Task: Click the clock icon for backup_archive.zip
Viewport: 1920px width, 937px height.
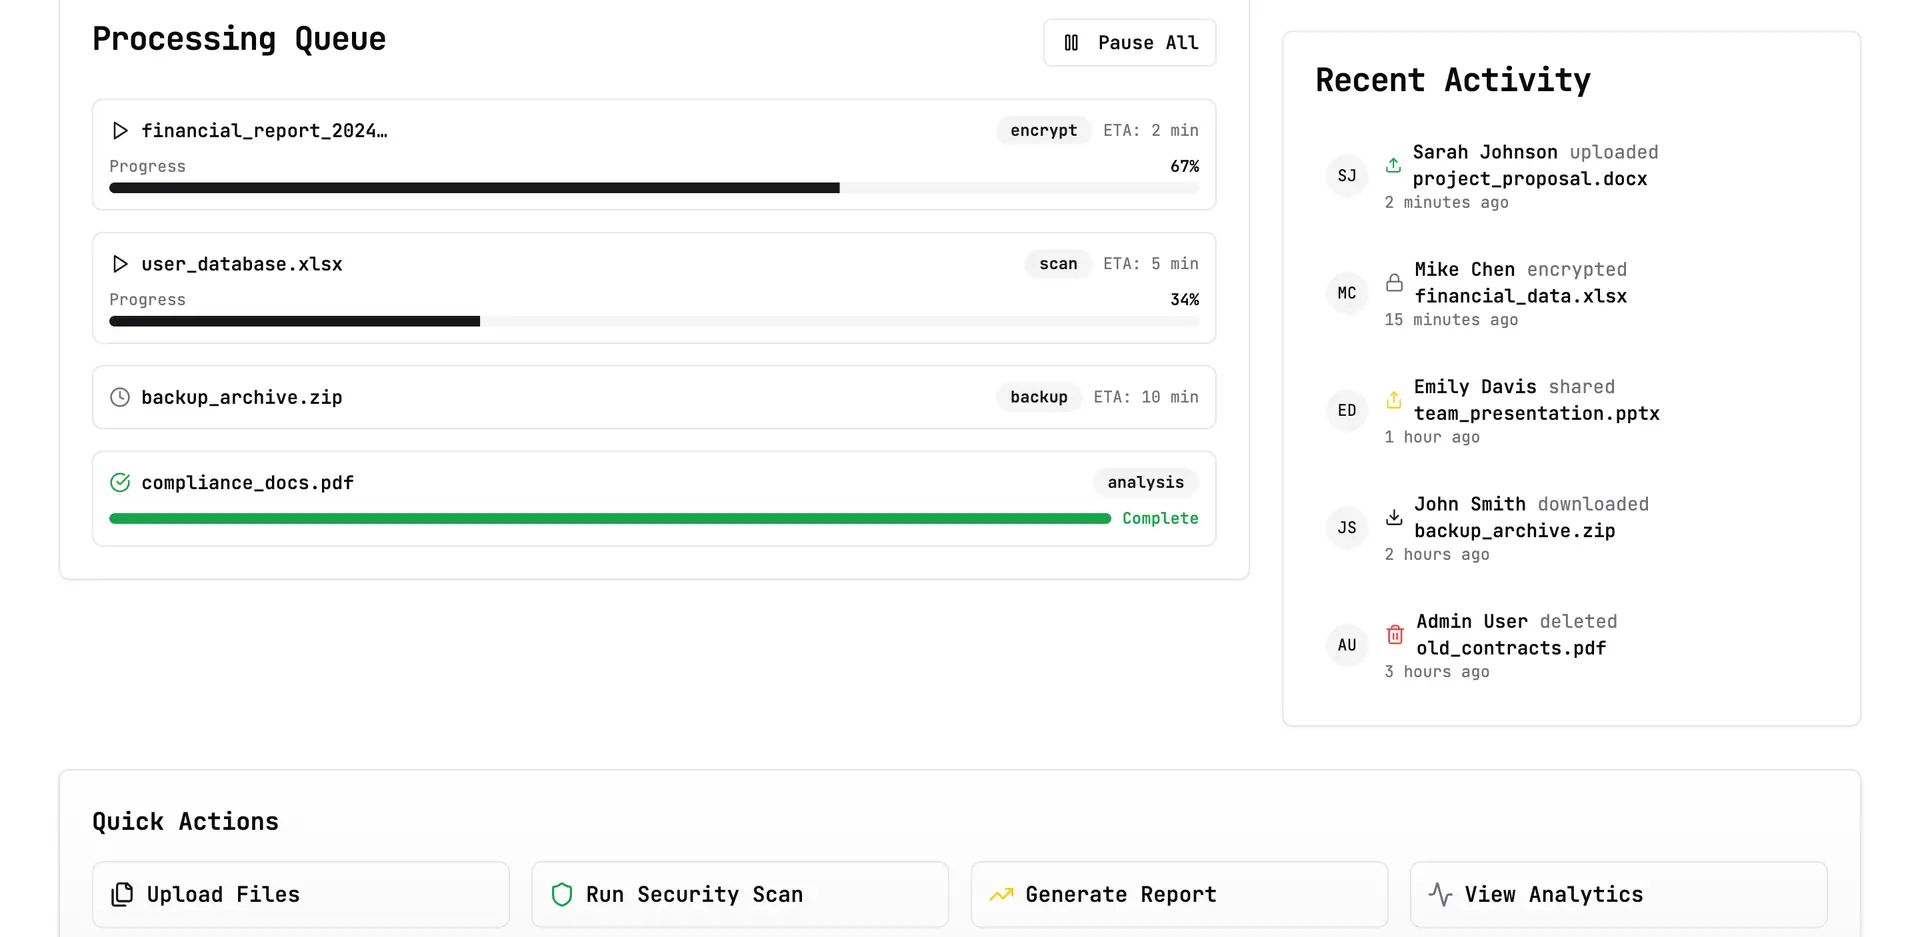Action: pos(120,397)
